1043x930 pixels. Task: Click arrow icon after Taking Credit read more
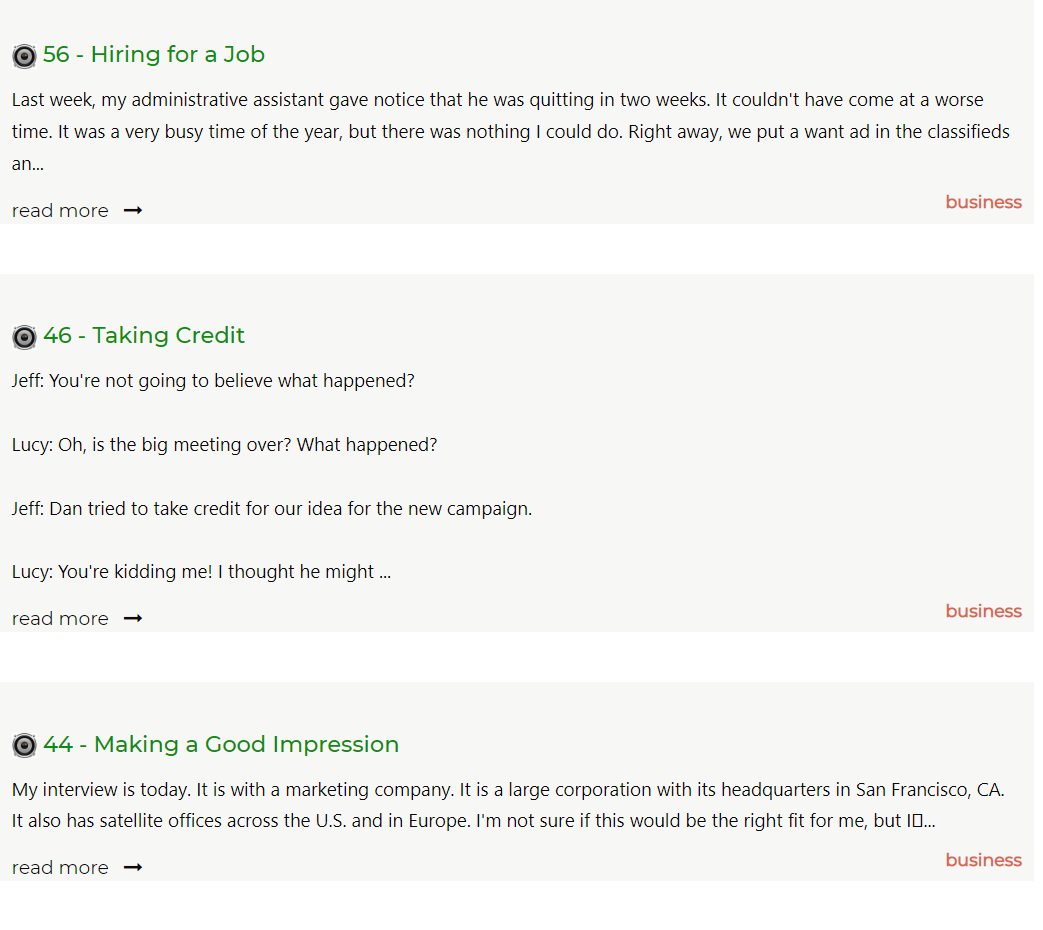pos(133,619)
